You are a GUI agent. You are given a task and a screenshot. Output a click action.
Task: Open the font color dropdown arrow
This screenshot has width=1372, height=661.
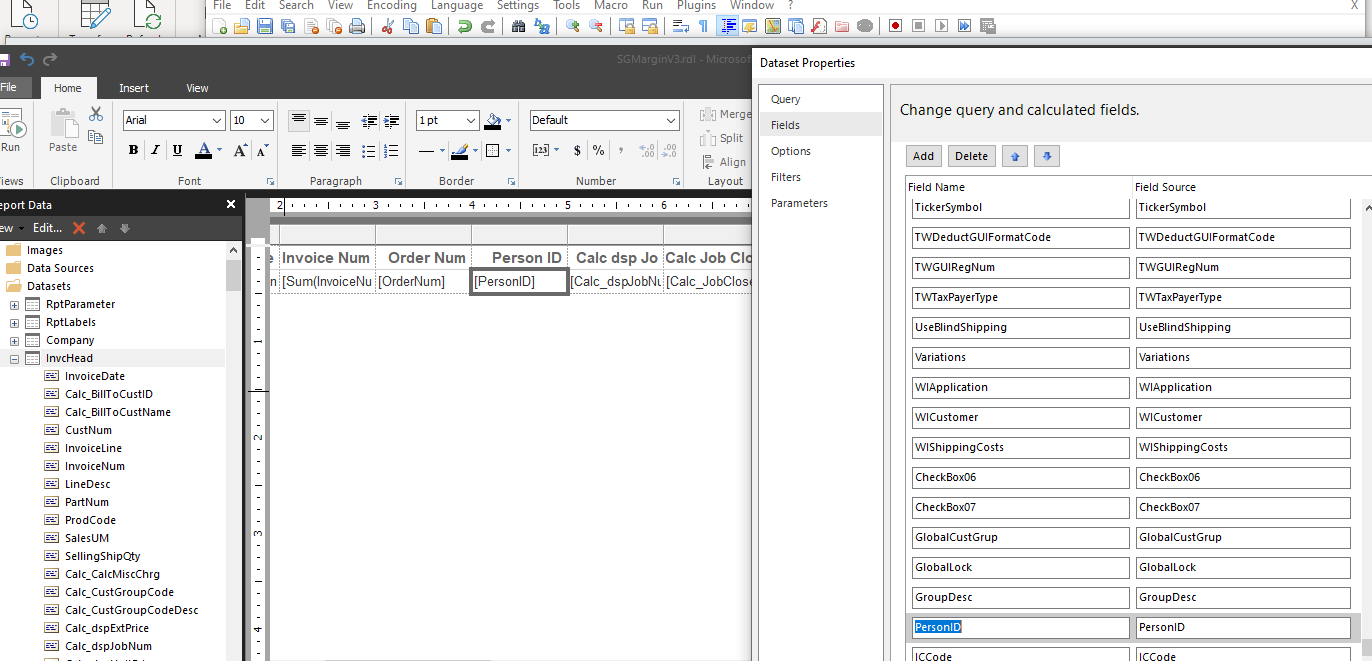click(x=219, y=151)
